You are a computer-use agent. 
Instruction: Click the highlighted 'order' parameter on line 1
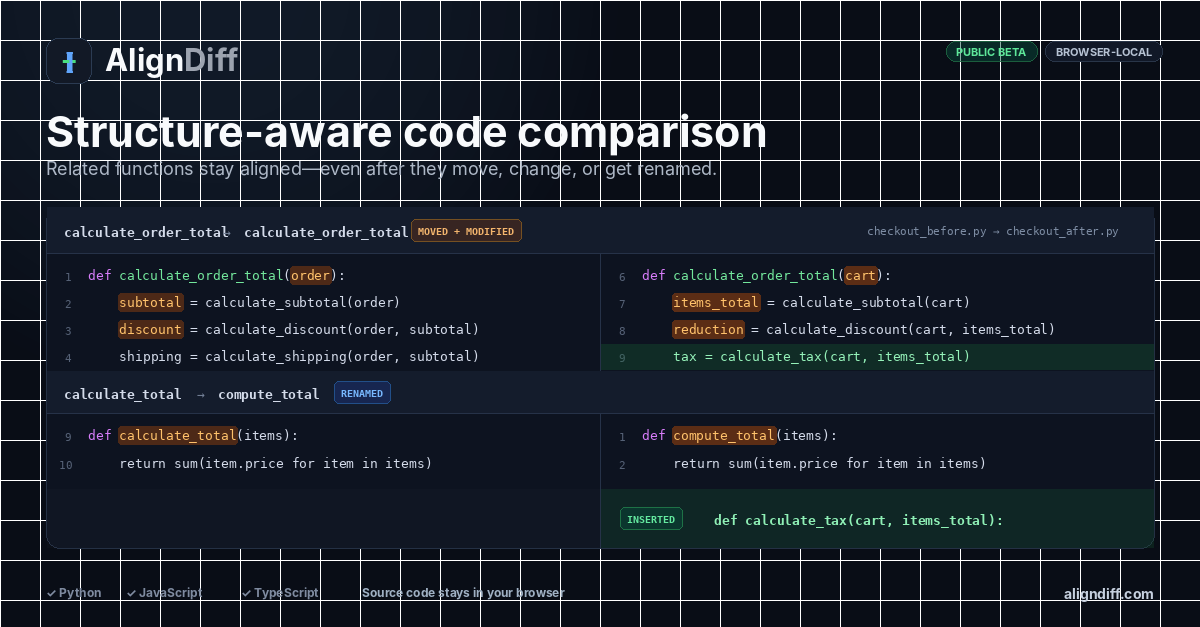(310, 275)
